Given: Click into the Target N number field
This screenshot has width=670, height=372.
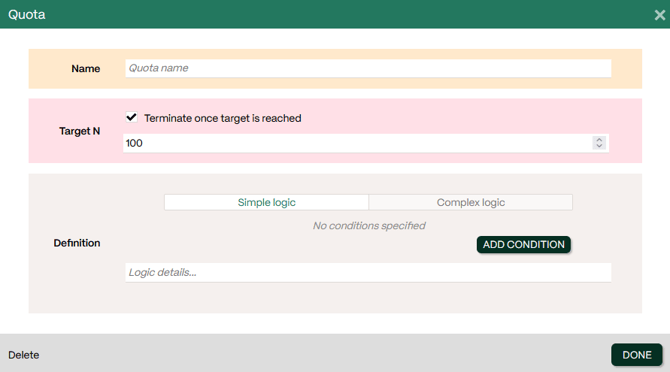Looking at the screenshot, I should [366, 143].
